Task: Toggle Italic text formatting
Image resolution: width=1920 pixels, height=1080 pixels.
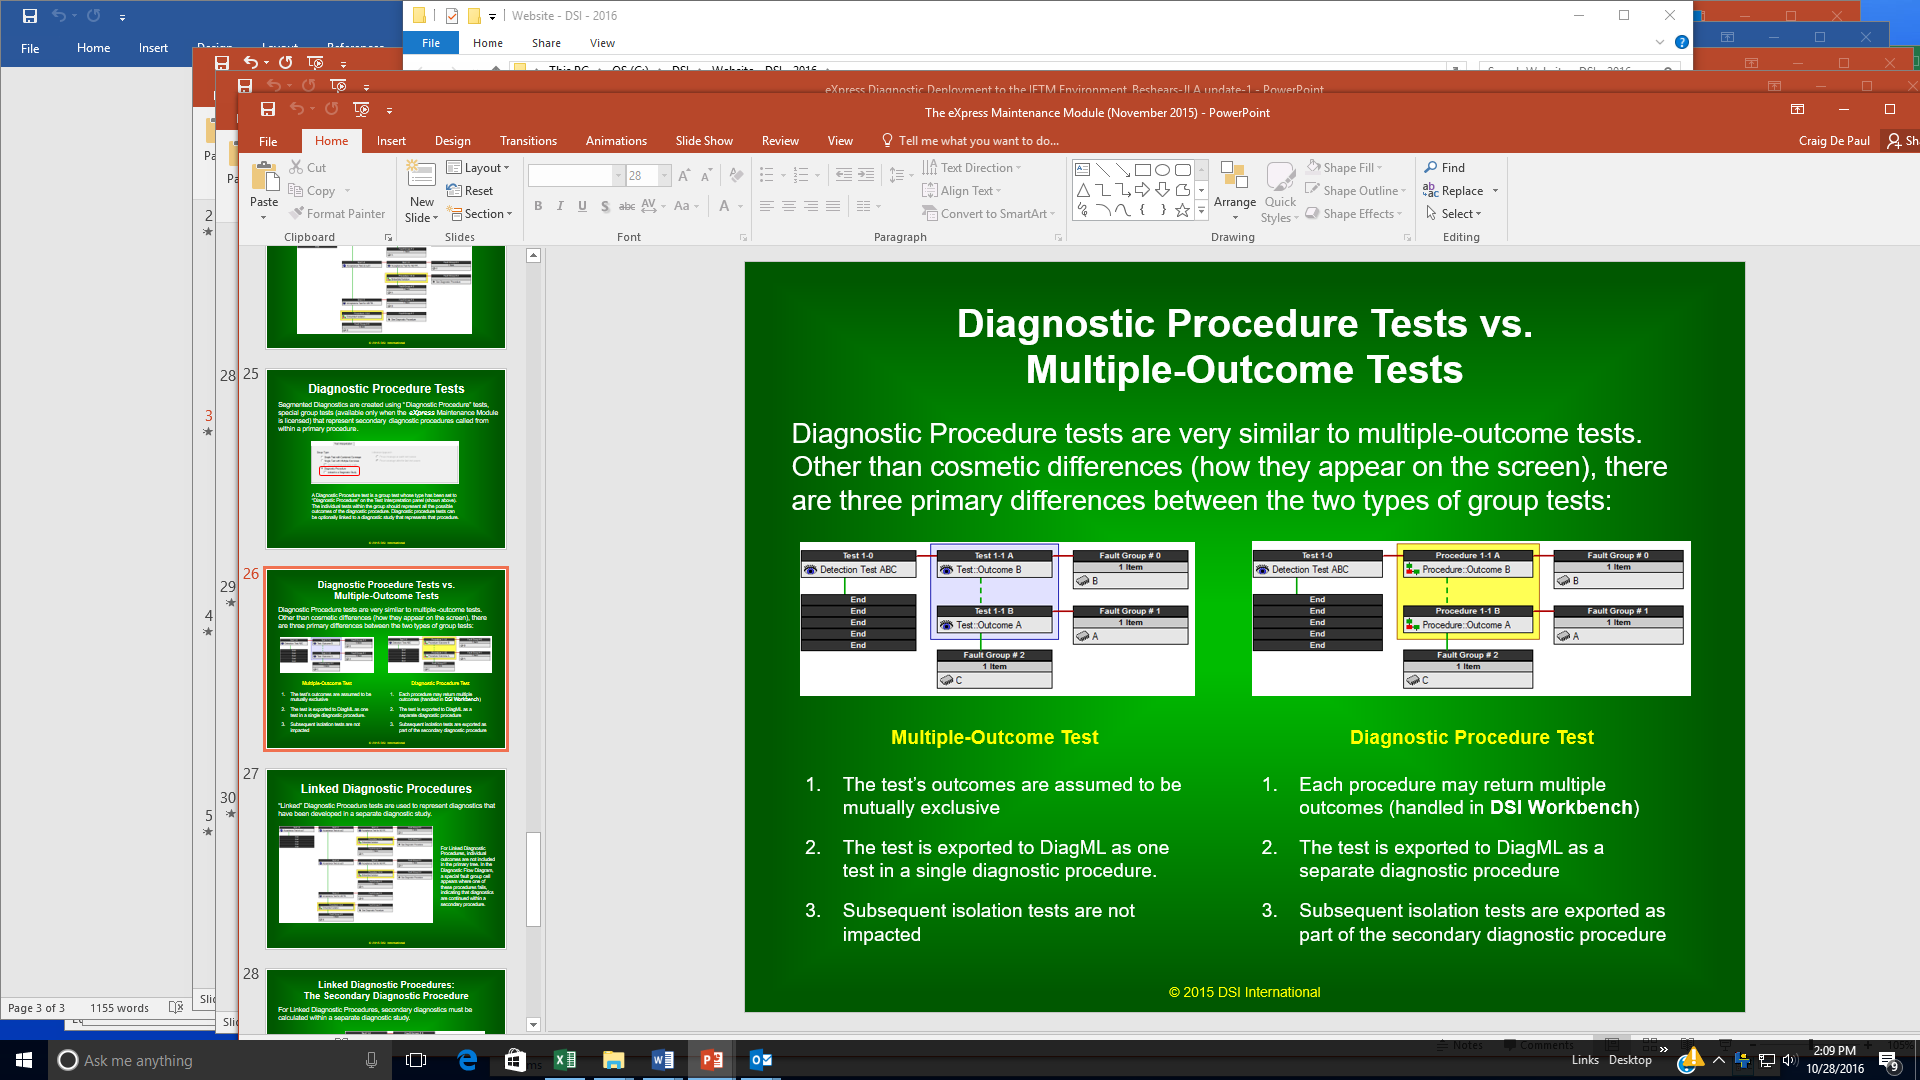Action: (x=560, y=206)
